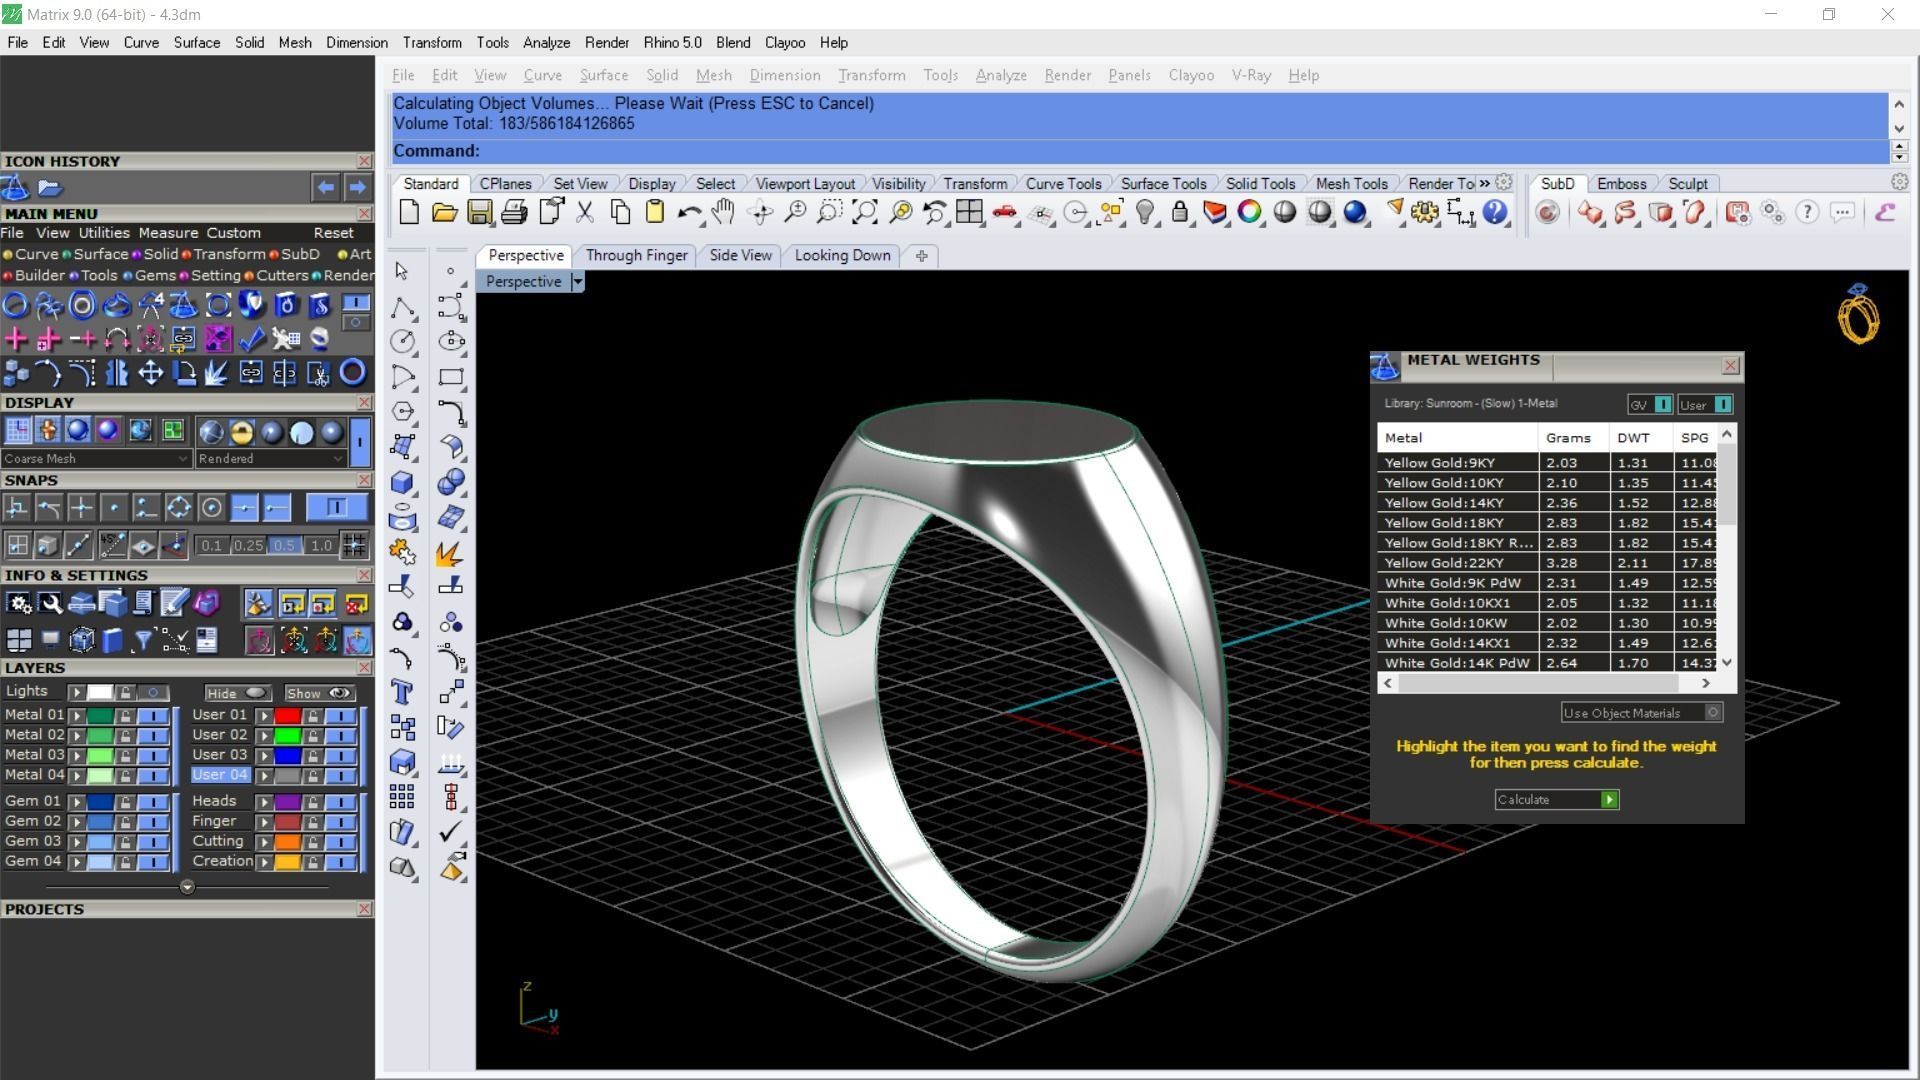Click the red User 01 color swatch
1920x1080 pixels.
point(288,715)
